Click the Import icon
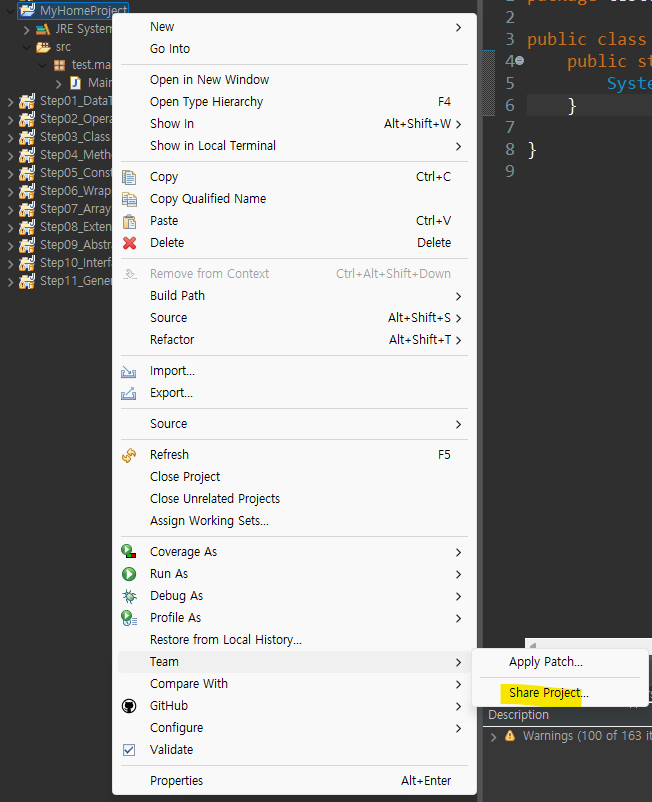 click(x=128, y=371)
